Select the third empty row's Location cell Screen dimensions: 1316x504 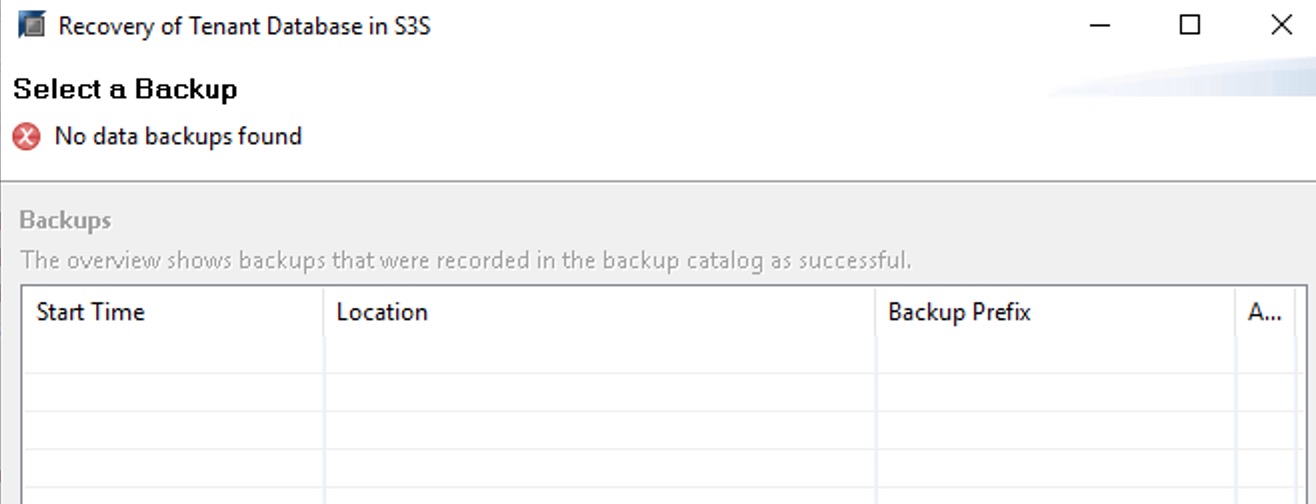598,430
